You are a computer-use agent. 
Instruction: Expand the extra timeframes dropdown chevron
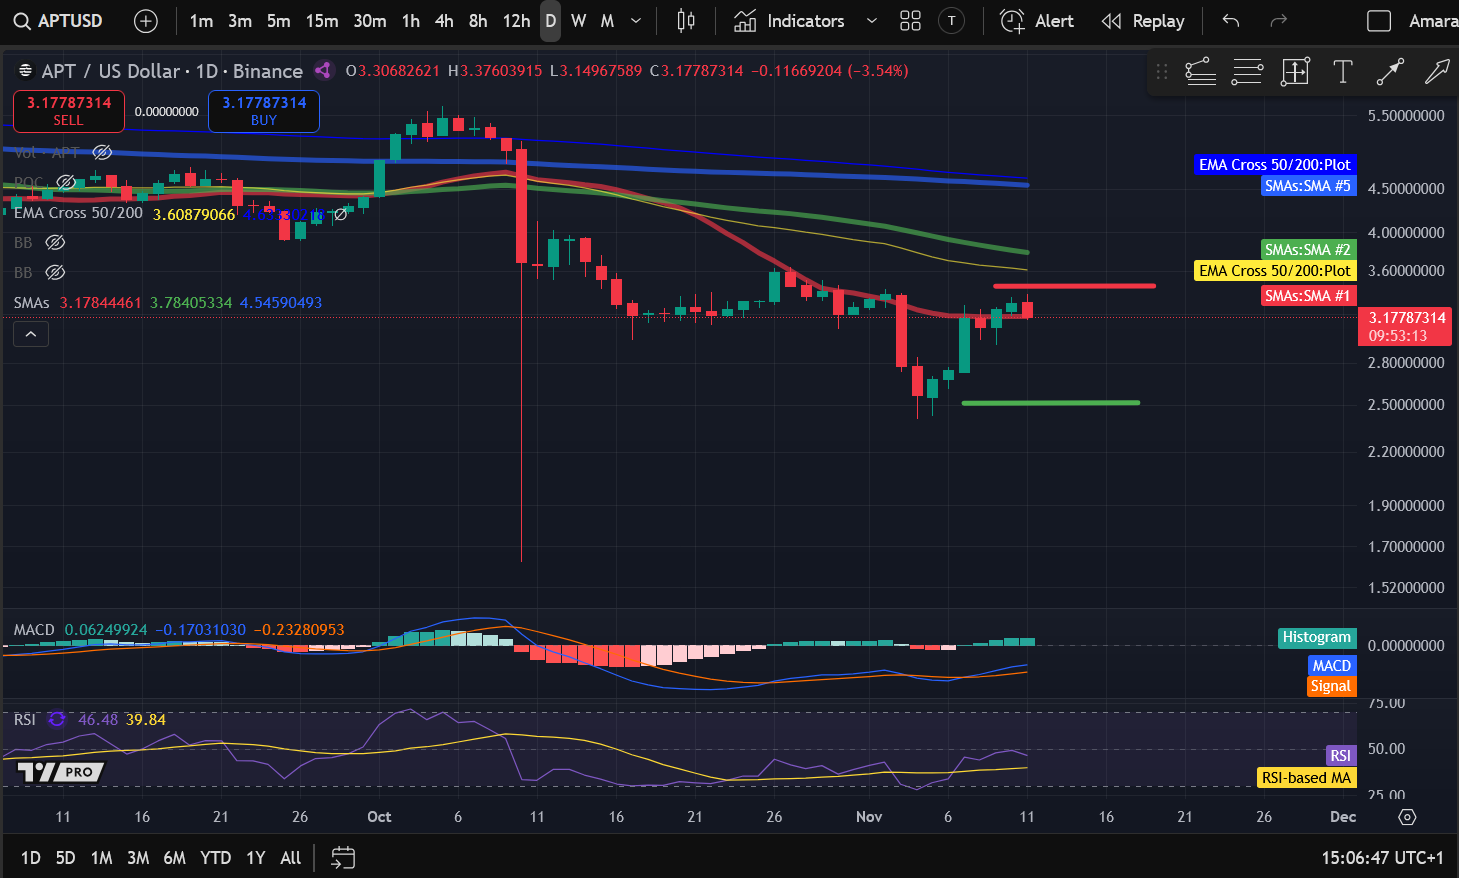click(x=634, y=20)
